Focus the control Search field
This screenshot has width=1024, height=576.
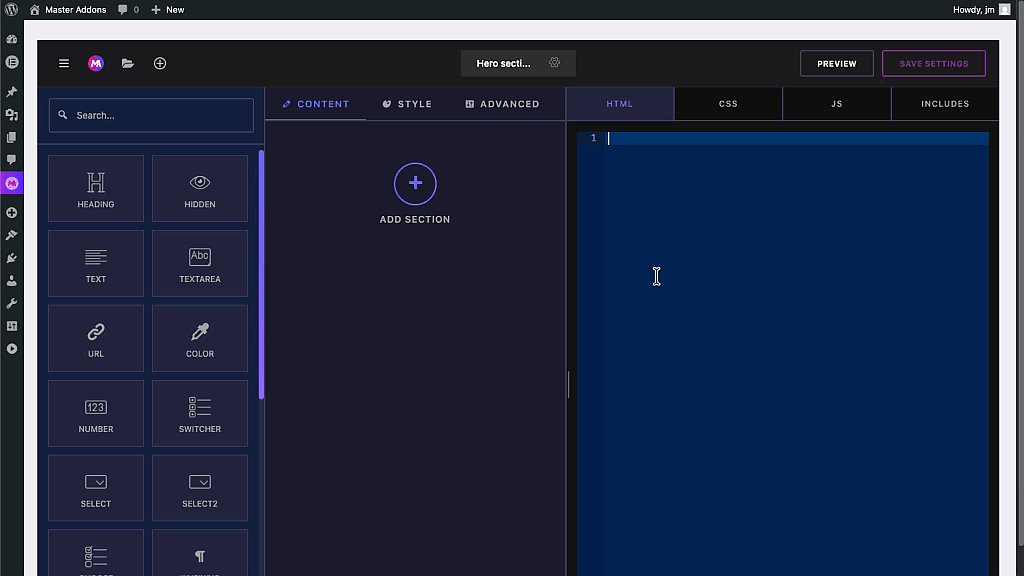(x=152, y=115)
